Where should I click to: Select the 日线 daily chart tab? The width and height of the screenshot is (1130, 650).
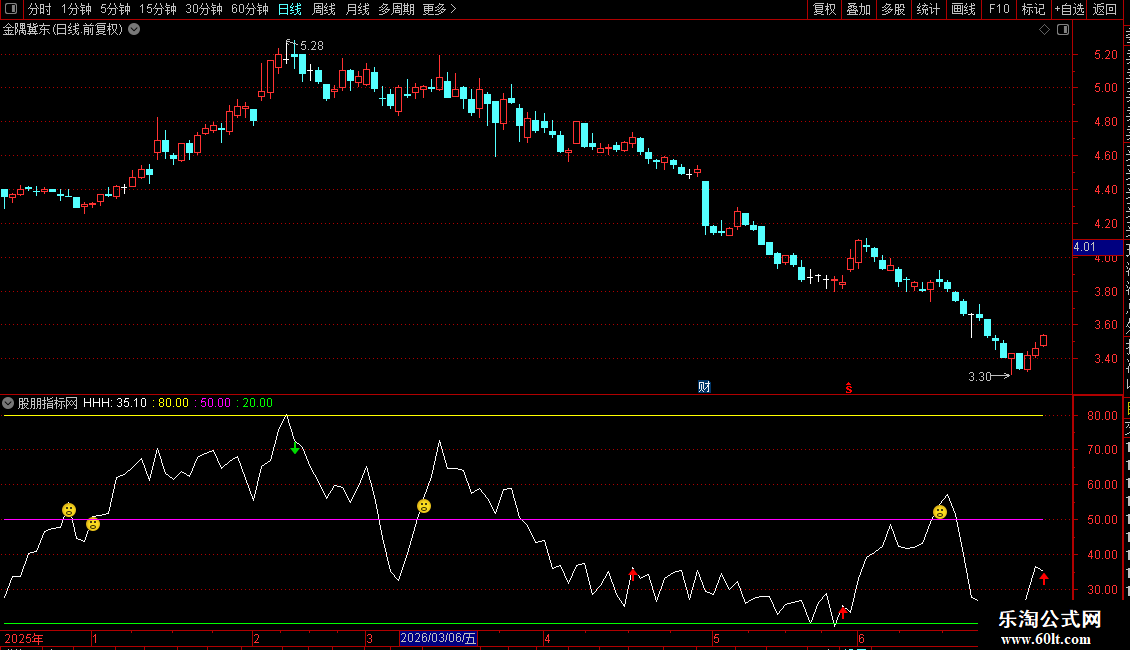click(x=290, y=9)
